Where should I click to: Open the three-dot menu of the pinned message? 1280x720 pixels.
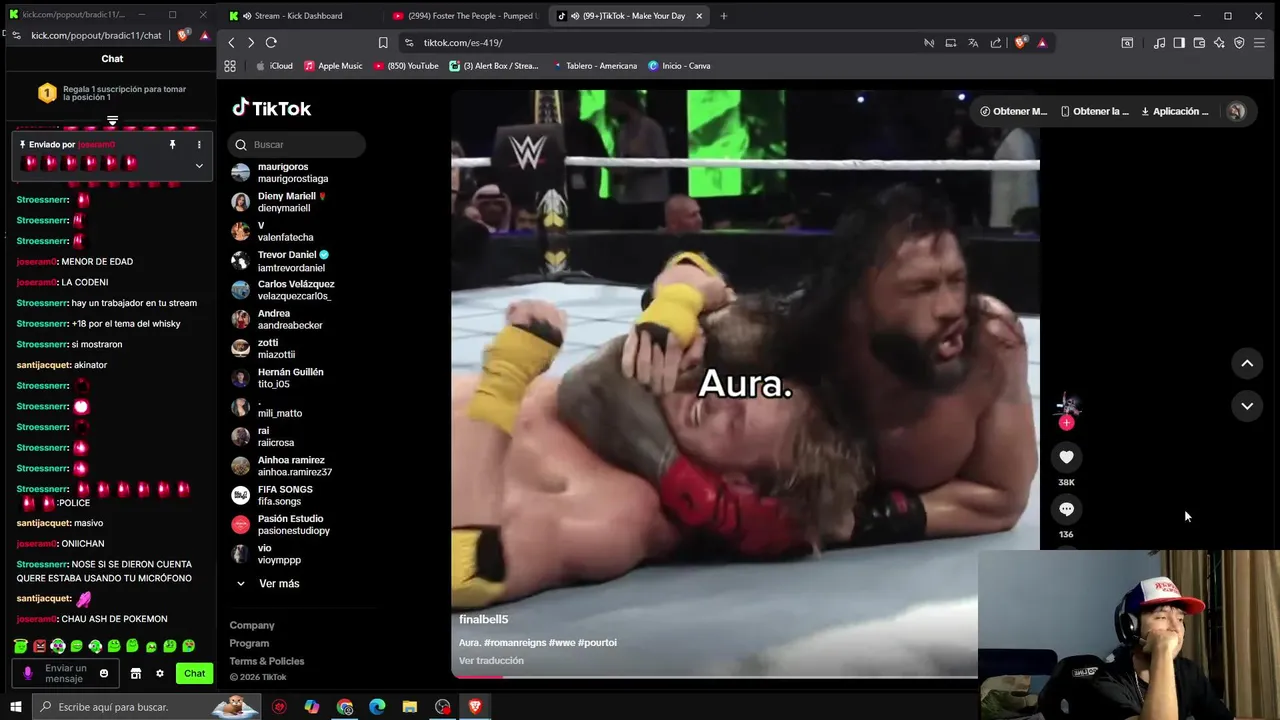199,145
